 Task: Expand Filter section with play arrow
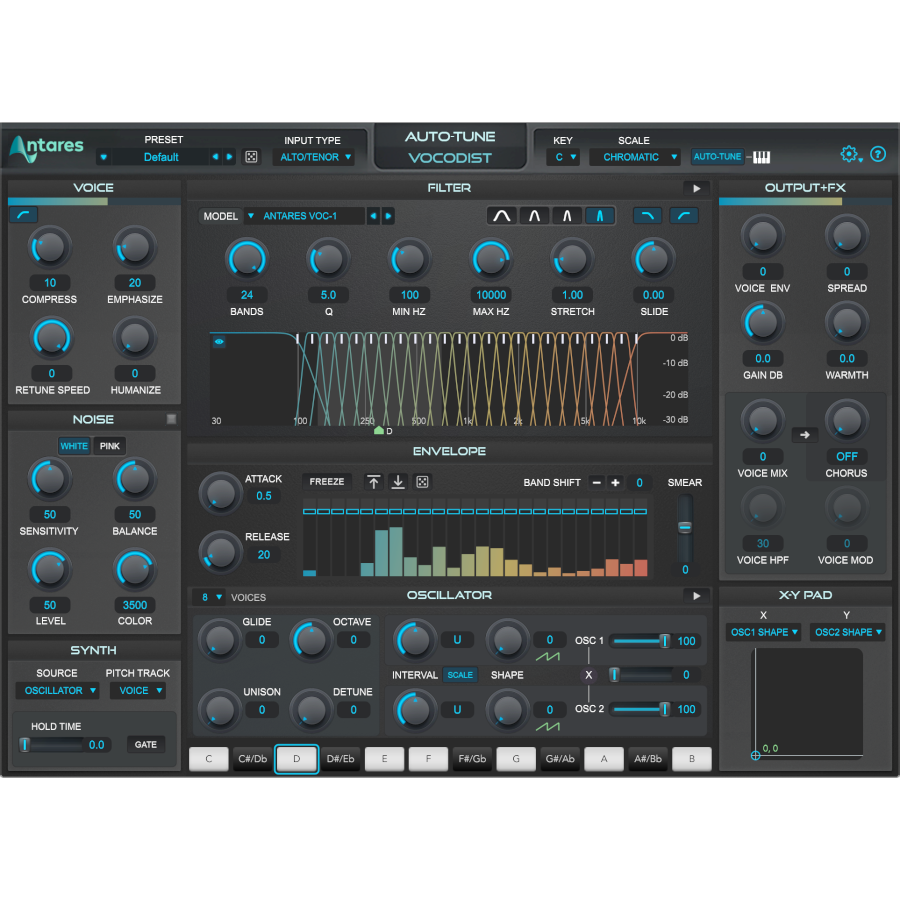[x=696, y=188]
